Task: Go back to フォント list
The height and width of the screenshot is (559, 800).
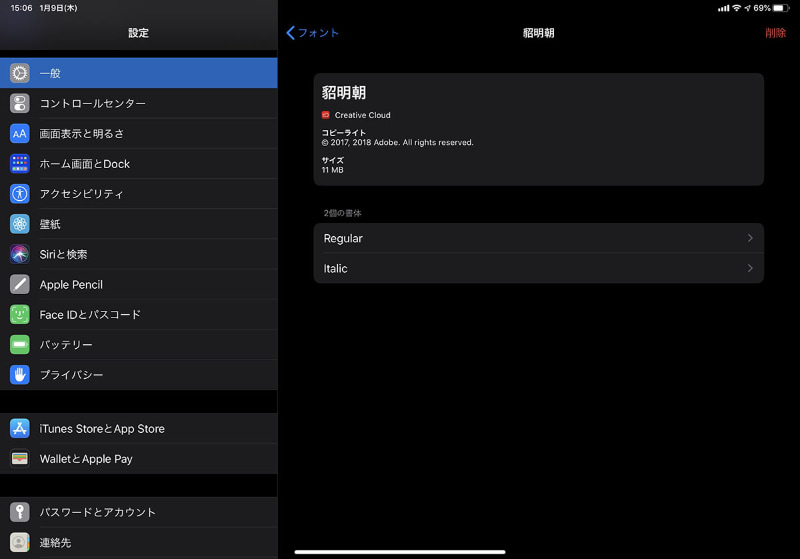Action: pyautogui.click(x=313, y=33)
